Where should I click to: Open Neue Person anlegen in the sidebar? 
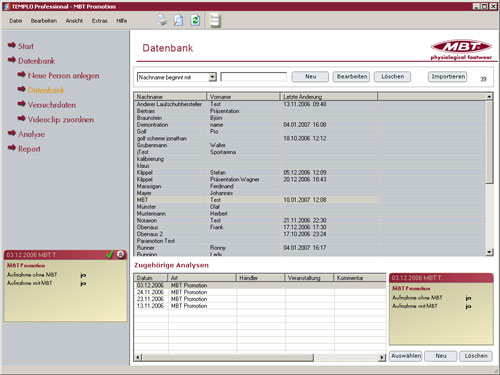click(63, 76)
